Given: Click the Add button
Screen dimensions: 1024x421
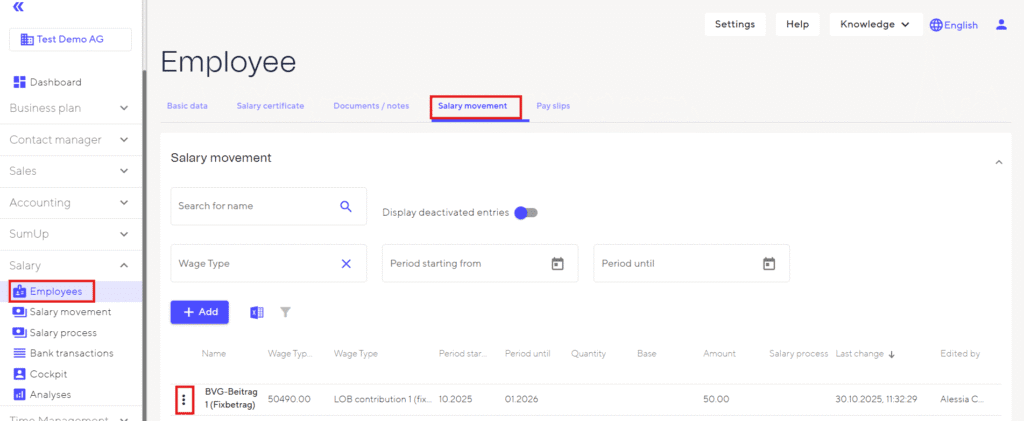Looking at the screenshot, I should (x=199, y=312).
